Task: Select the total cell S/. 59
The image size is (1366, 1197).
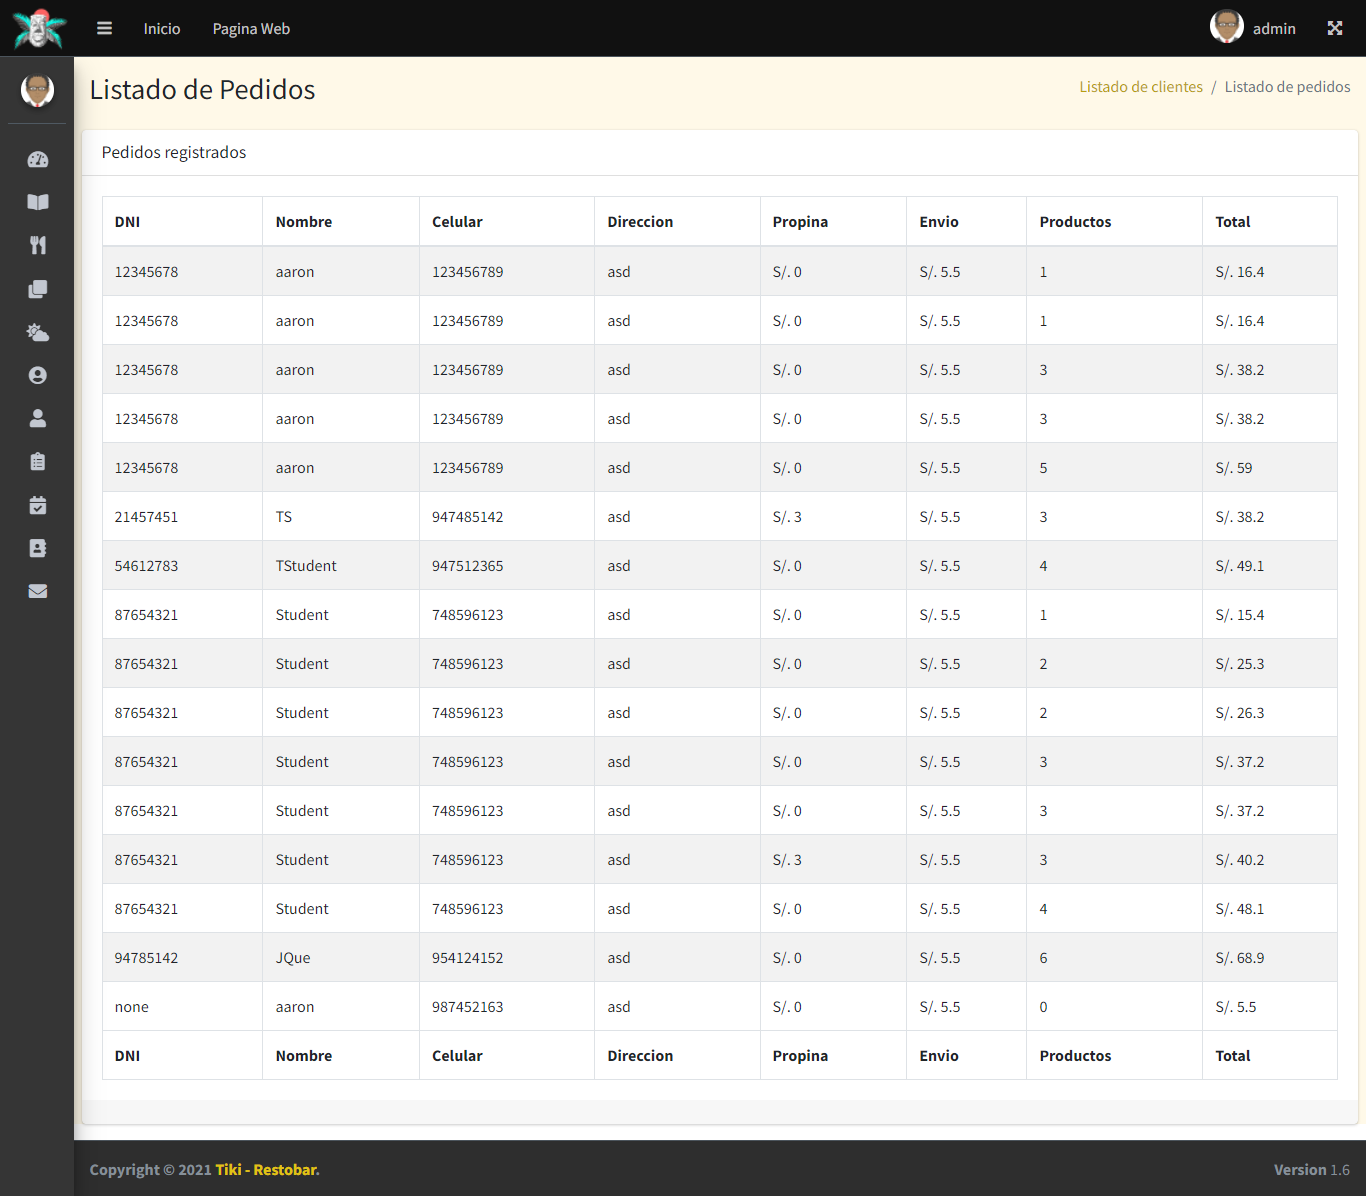Action: coord(1269,468)
